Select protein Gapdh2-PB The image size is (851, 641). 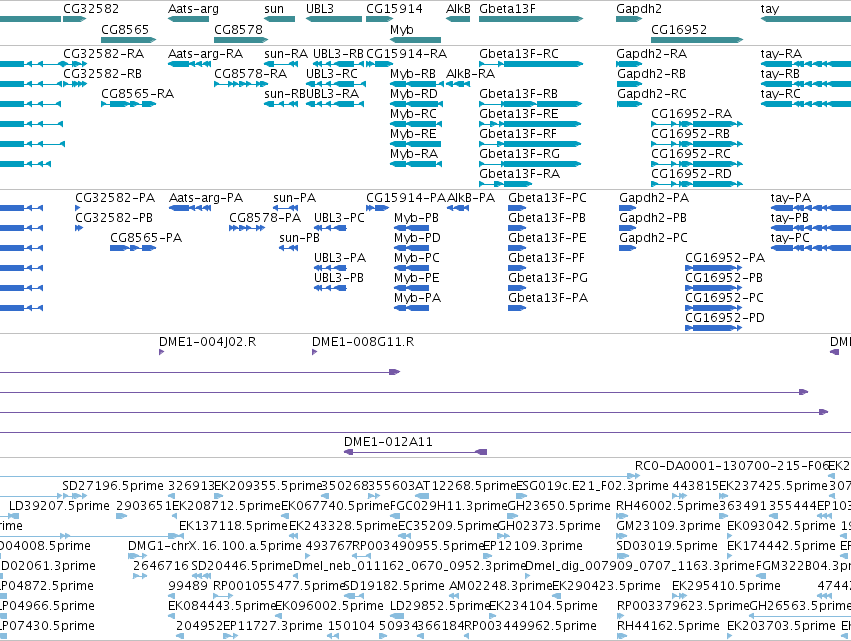click(627, 228)
